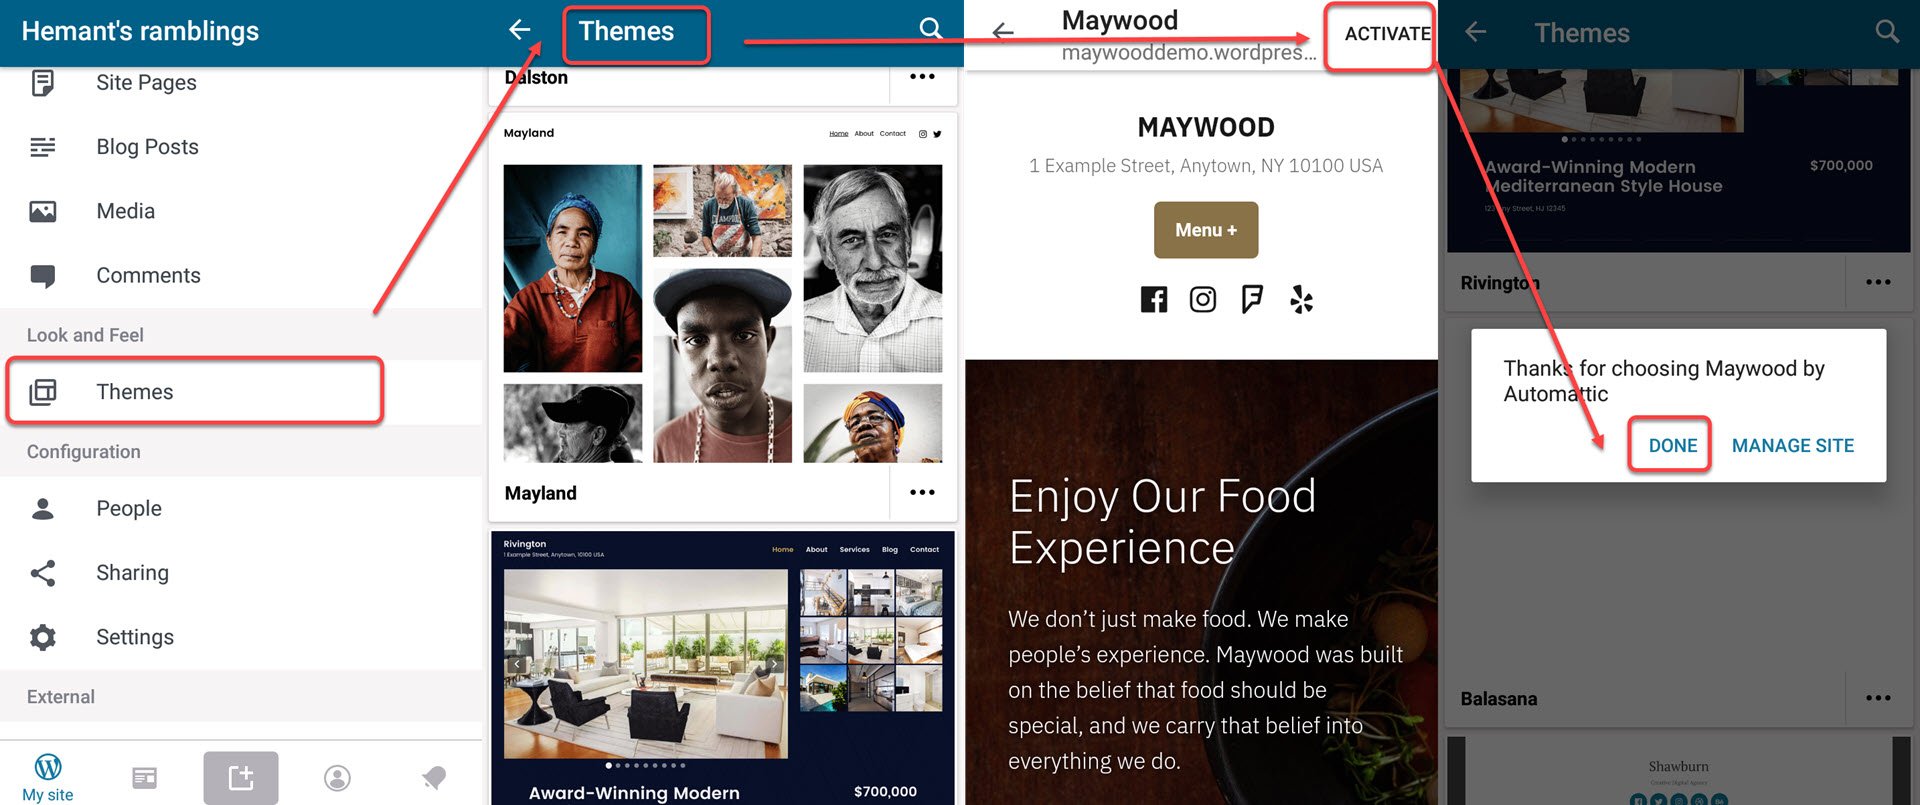The height and width of the screenshot is (805, 1920).
Task: Choose MANAGE SITE in the dialog
Action: point(1793,445)
